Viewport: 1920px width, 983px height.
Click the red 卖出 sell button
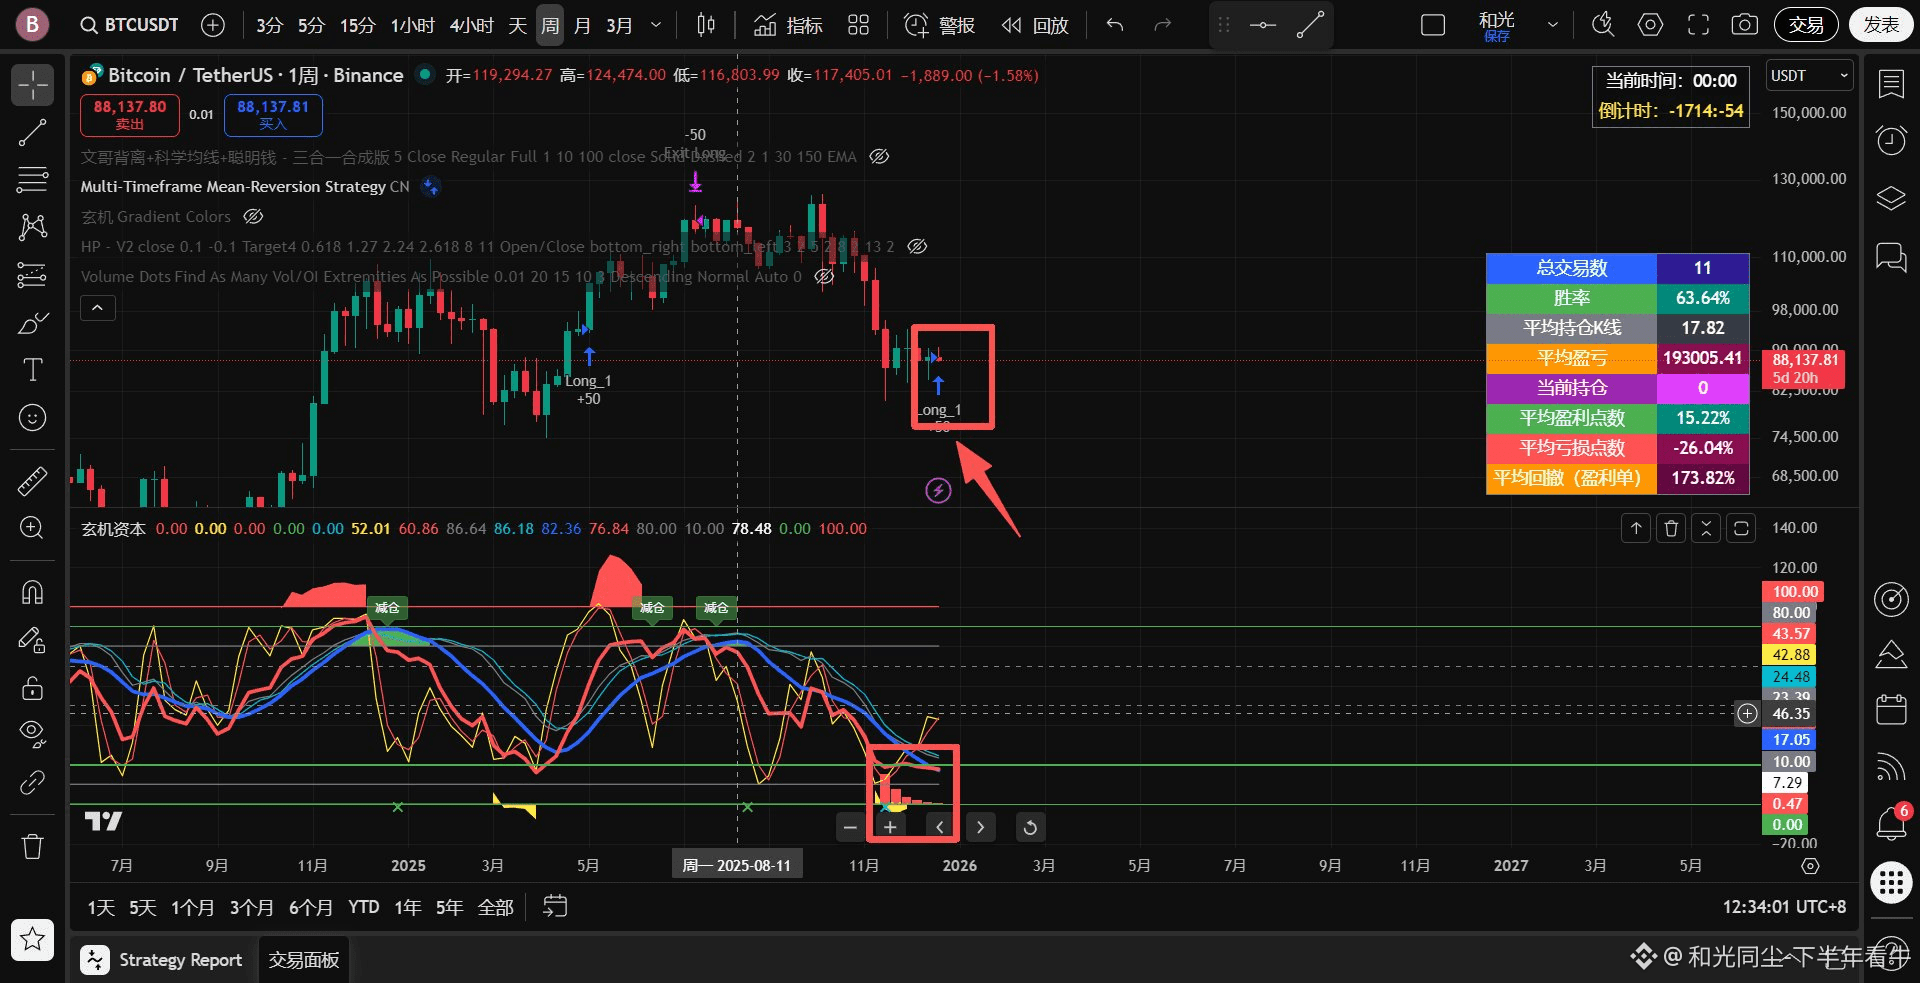coord(130,115)
